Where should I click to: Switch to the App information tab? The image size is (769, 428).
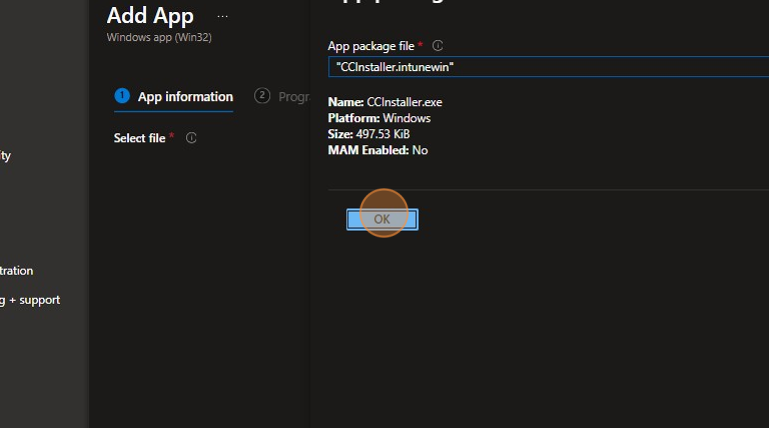coord(185,97)
